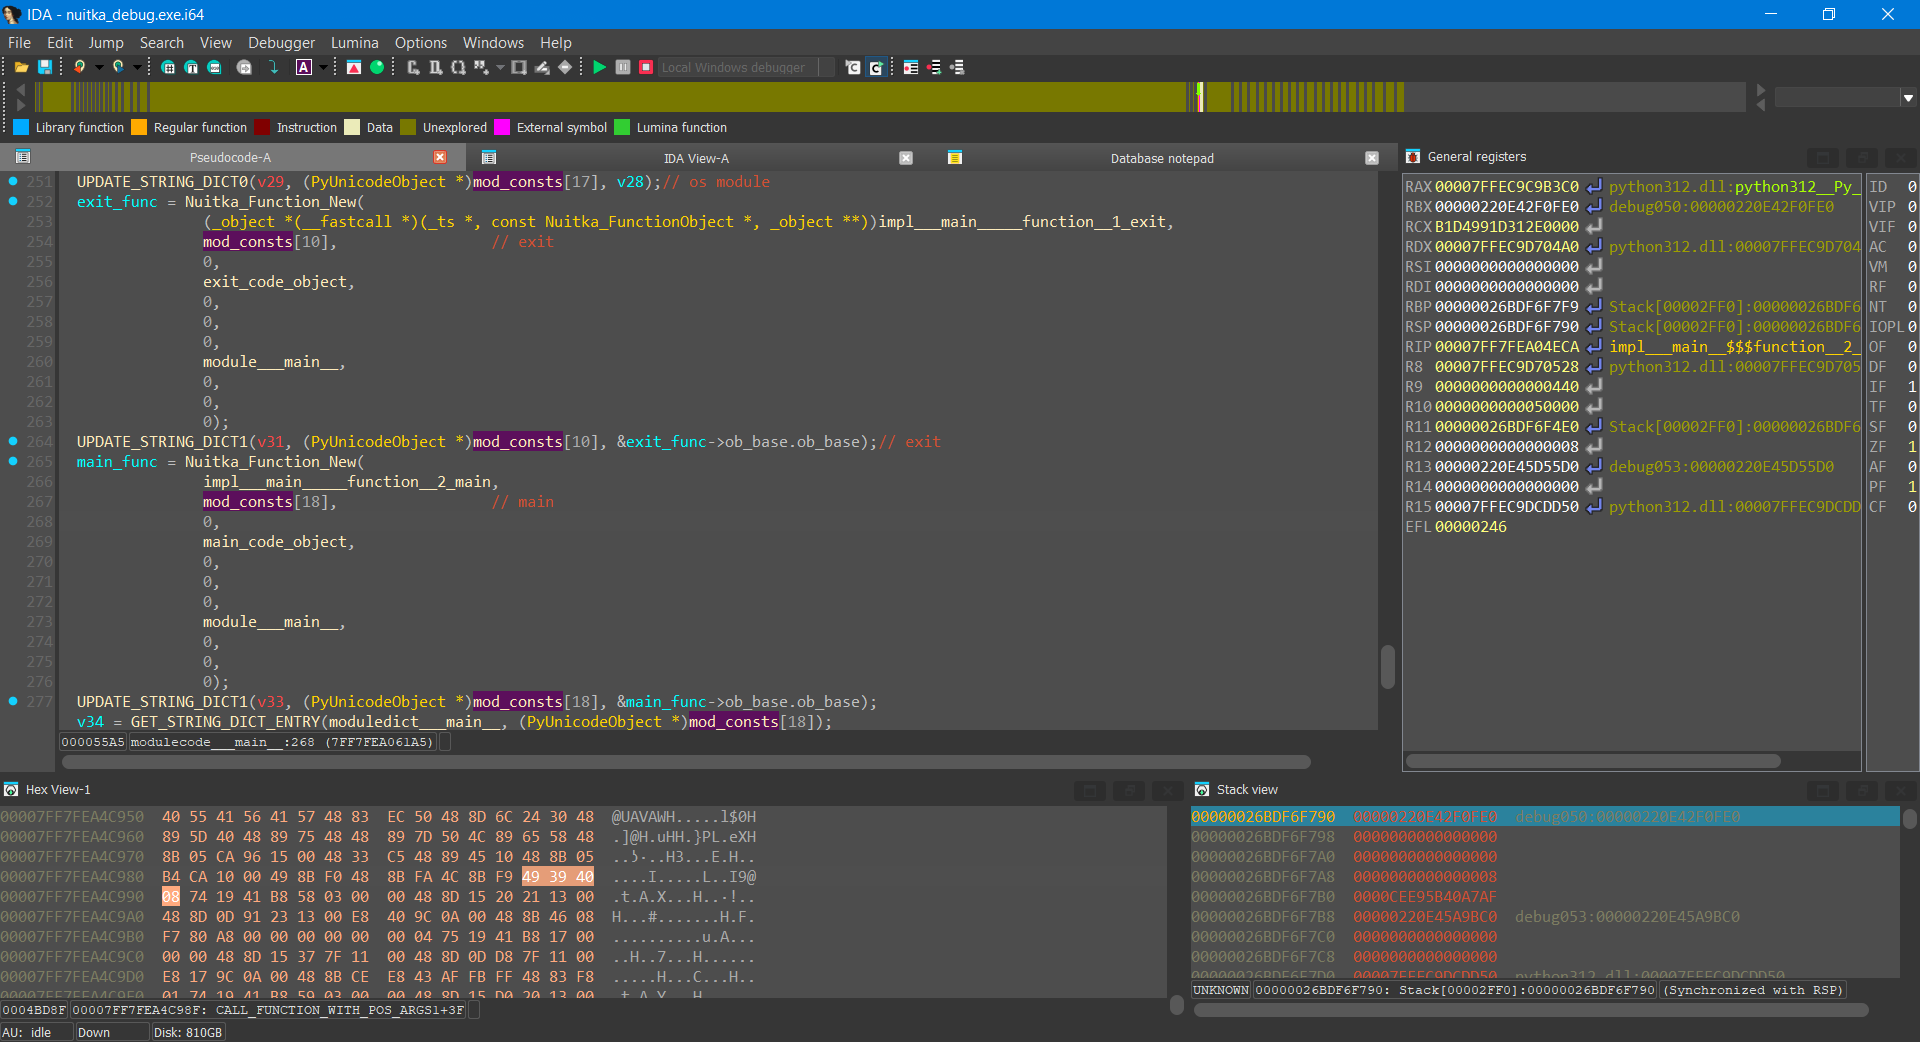1920x1042 pixels.
Task: Switch to the Database notepad tab
Action: point(1161,158)
